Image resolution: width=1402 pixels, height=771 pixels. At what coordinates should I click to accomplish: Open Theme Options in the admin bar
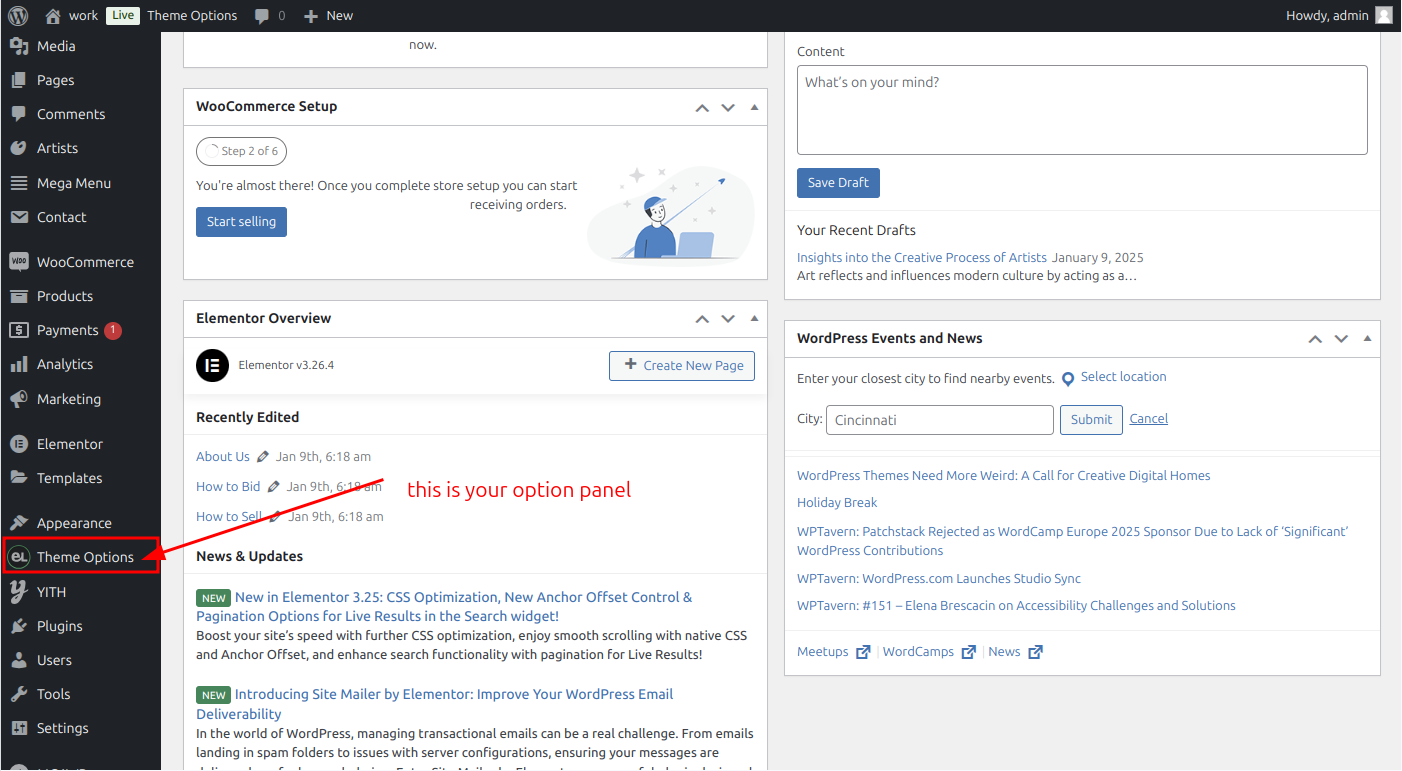(x=192, y=15)
